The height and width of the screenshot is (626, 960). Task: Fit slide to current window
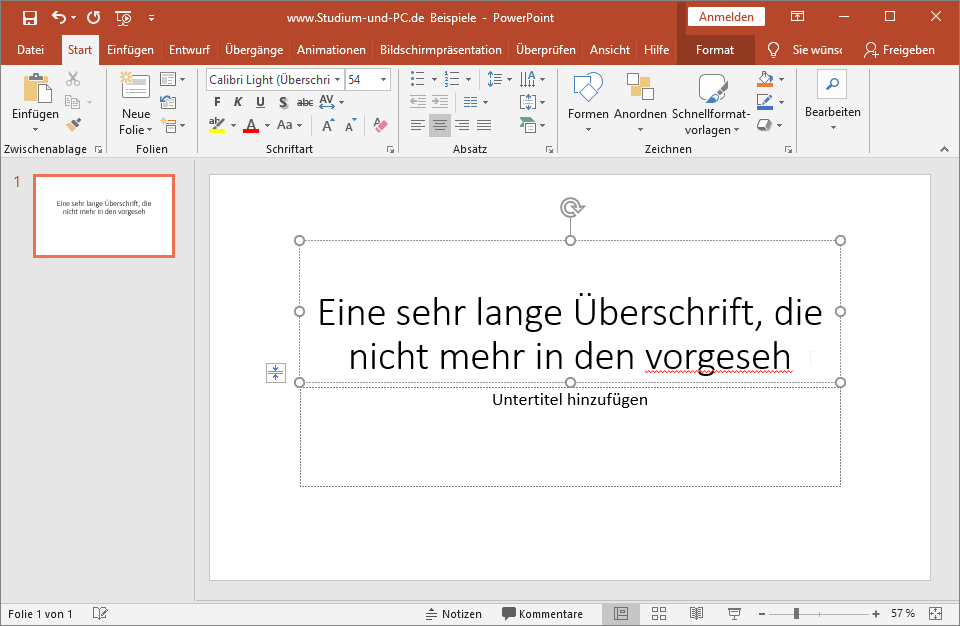coord(936,614)
